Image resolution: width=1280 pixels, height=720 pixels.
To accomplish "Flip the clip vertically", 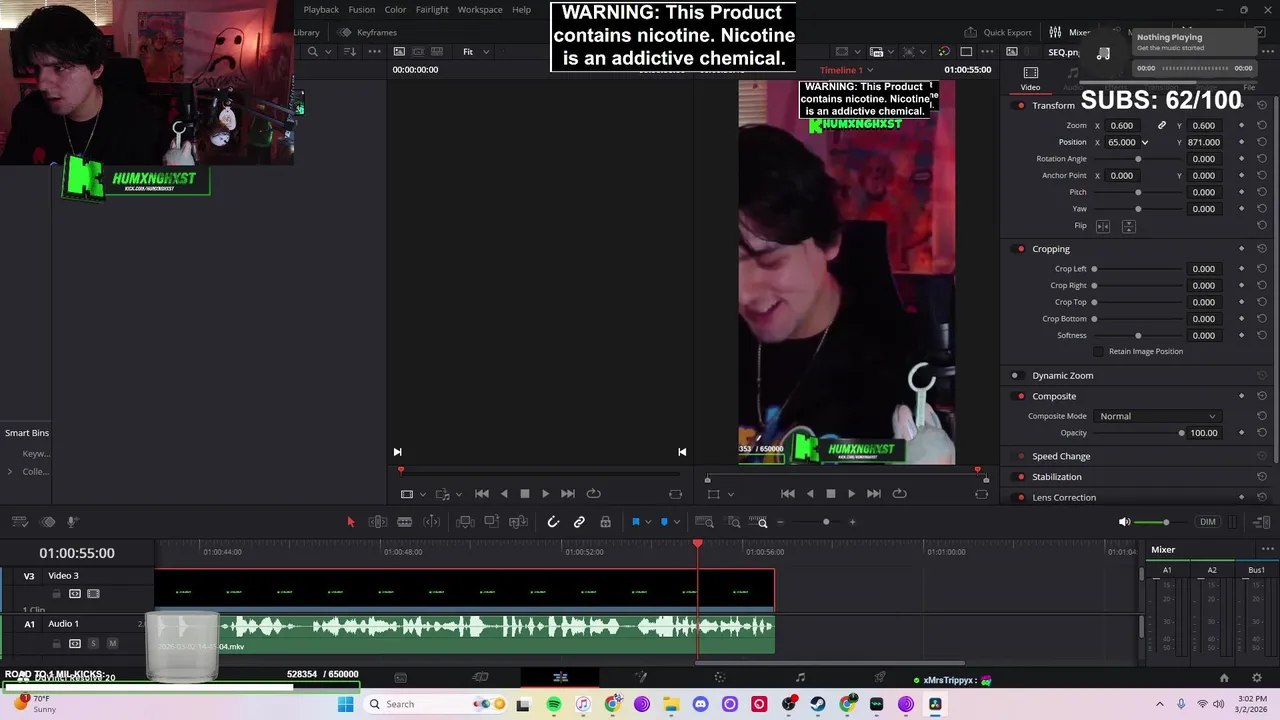I will pos(1128,226).
